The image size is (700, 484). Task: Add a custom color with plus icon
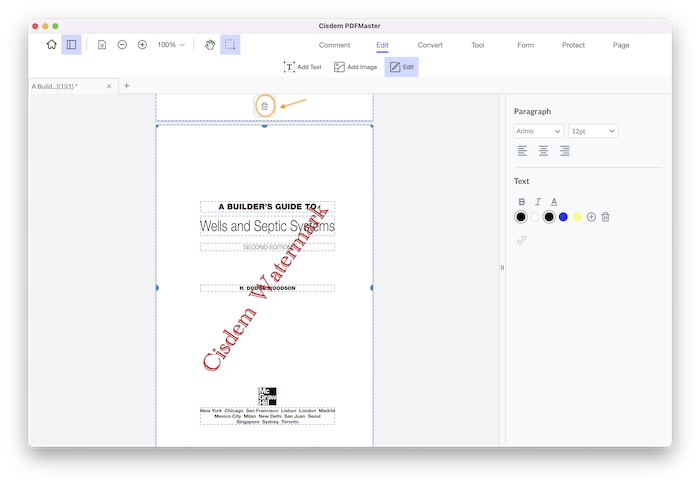[591, 217]
